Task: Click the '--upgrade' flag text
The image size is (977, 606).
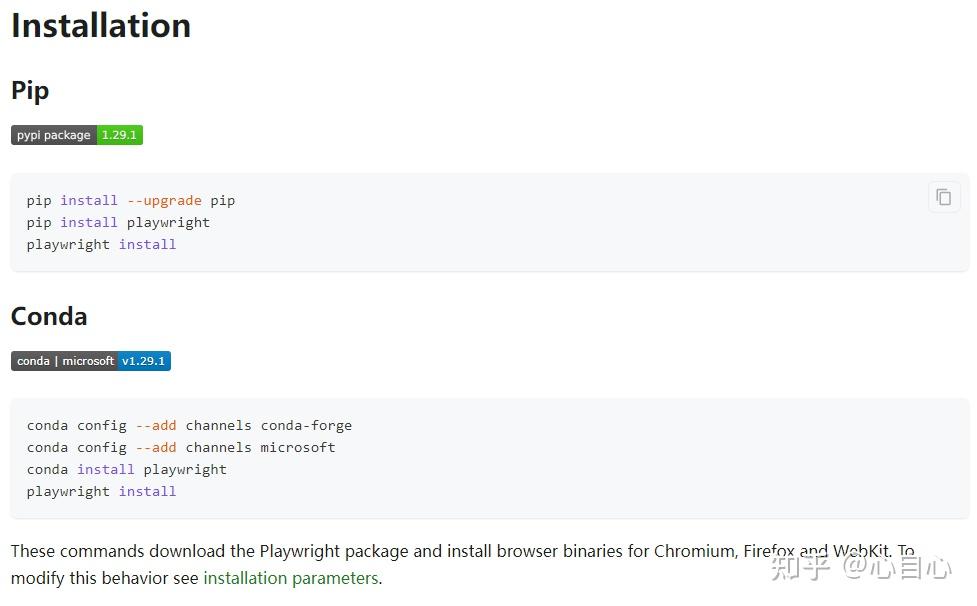Action: tap(164, 201)
